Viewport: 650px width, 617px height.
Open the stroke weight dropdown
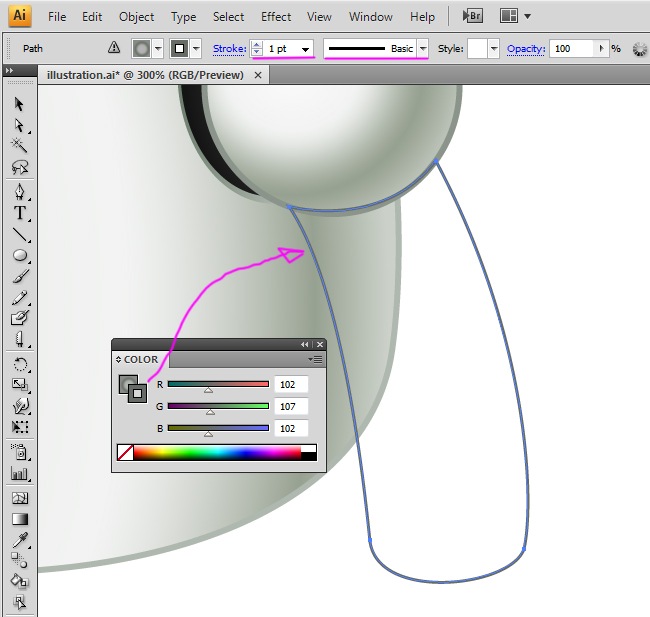click(306, 49)
